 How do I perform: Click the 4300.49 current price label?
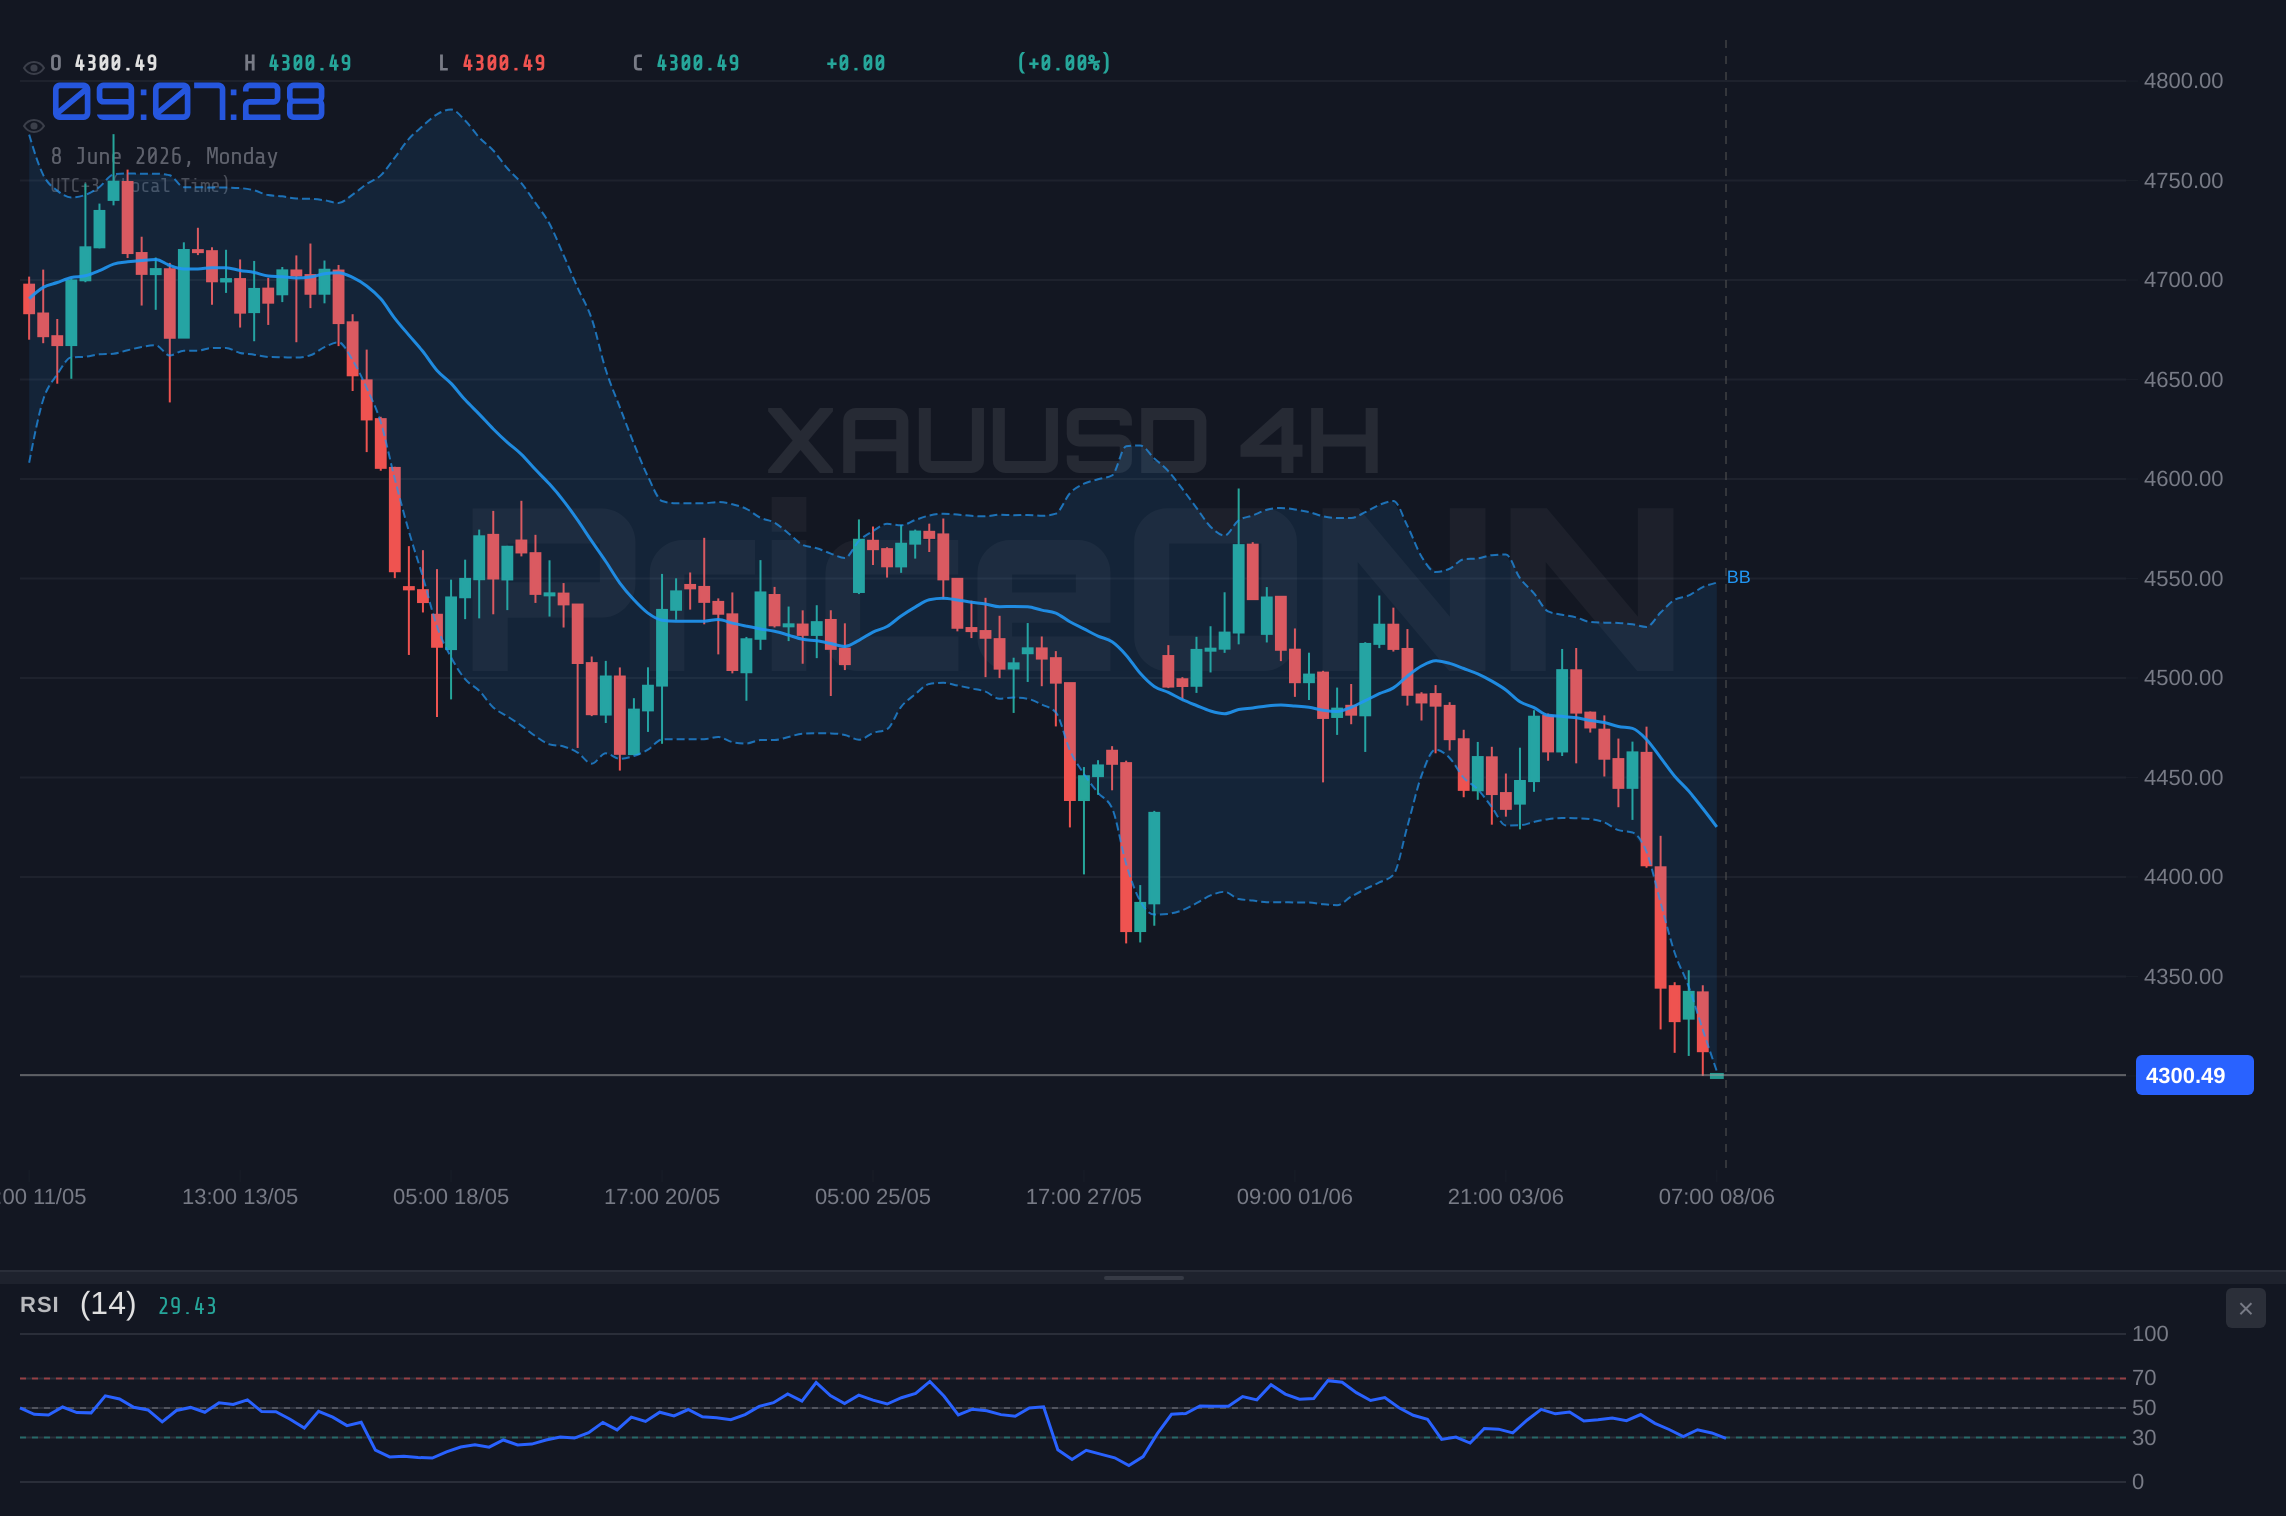[x=2194, y=1075]
